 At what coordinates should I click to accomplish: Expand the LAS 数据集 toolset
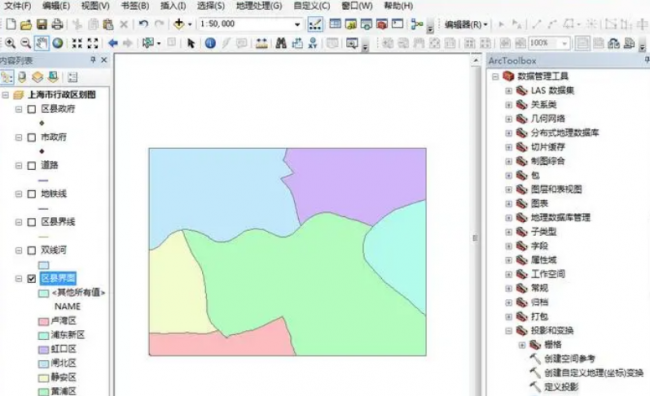[x=509, y=91]
